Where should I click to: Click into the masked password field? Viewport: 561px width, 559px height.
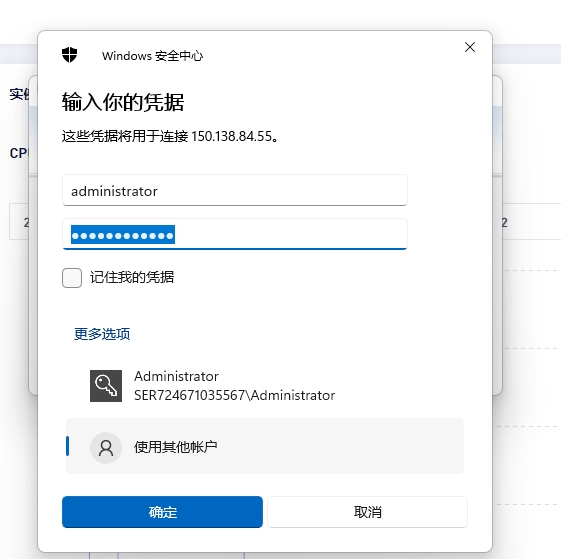coord(235,234)
